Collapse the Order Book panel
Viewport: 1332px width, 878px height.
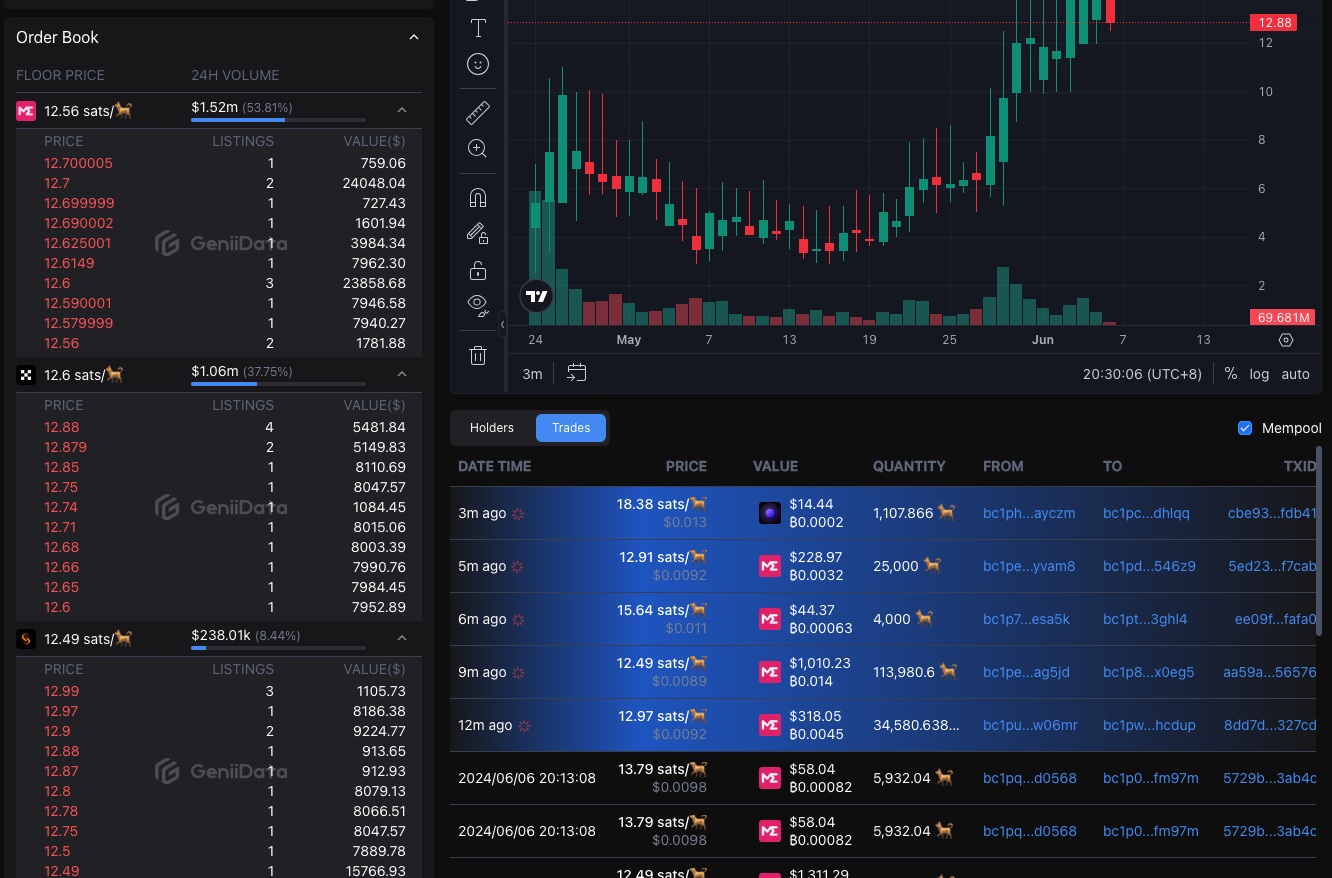(414, 38)
